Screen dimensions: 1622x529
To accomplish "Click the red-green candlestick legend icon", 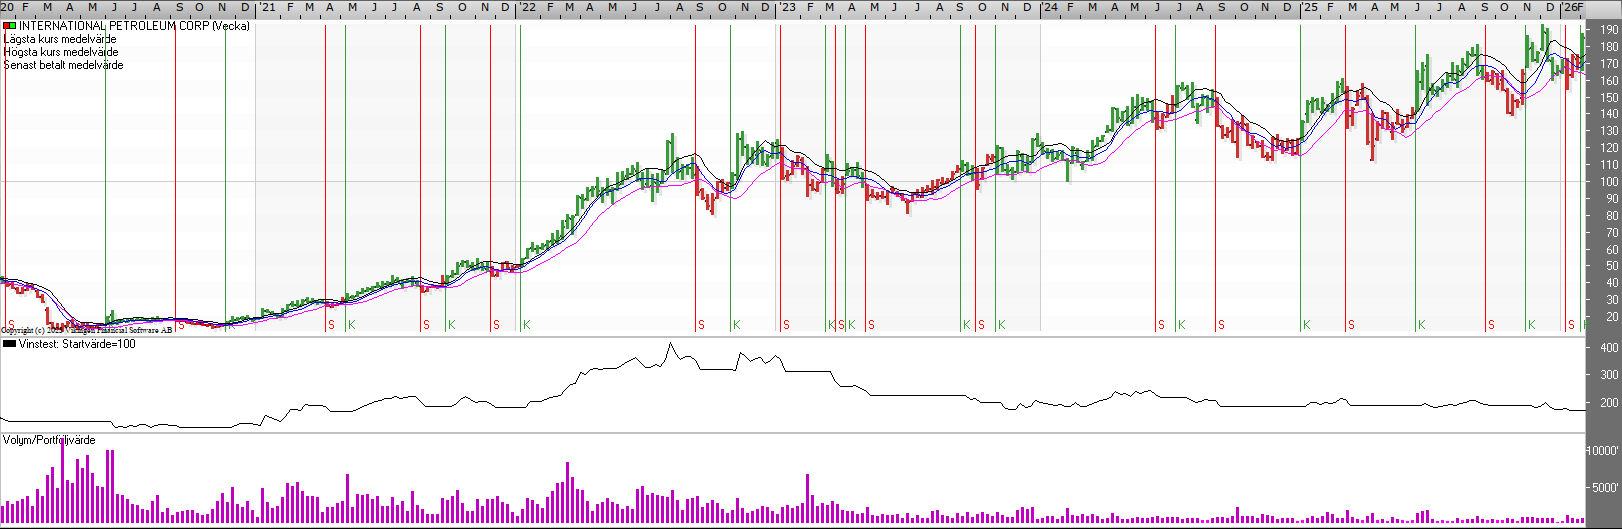I will [x=9, y=26].
